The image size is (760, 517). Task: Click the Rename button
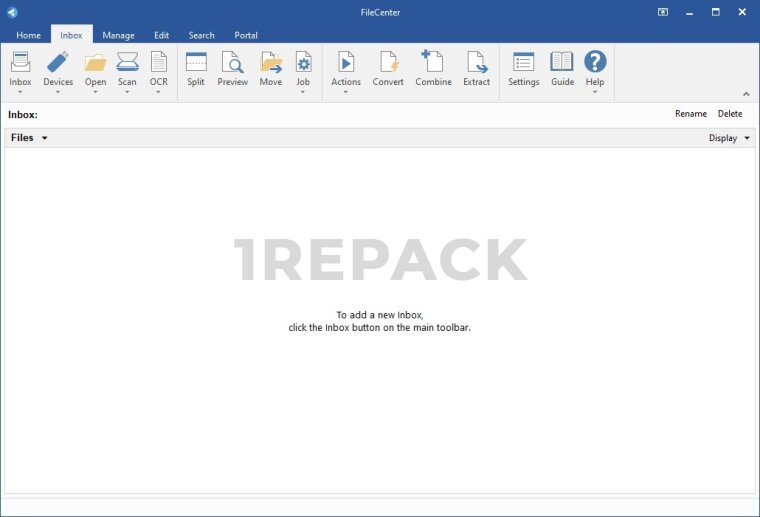point(690,114)
